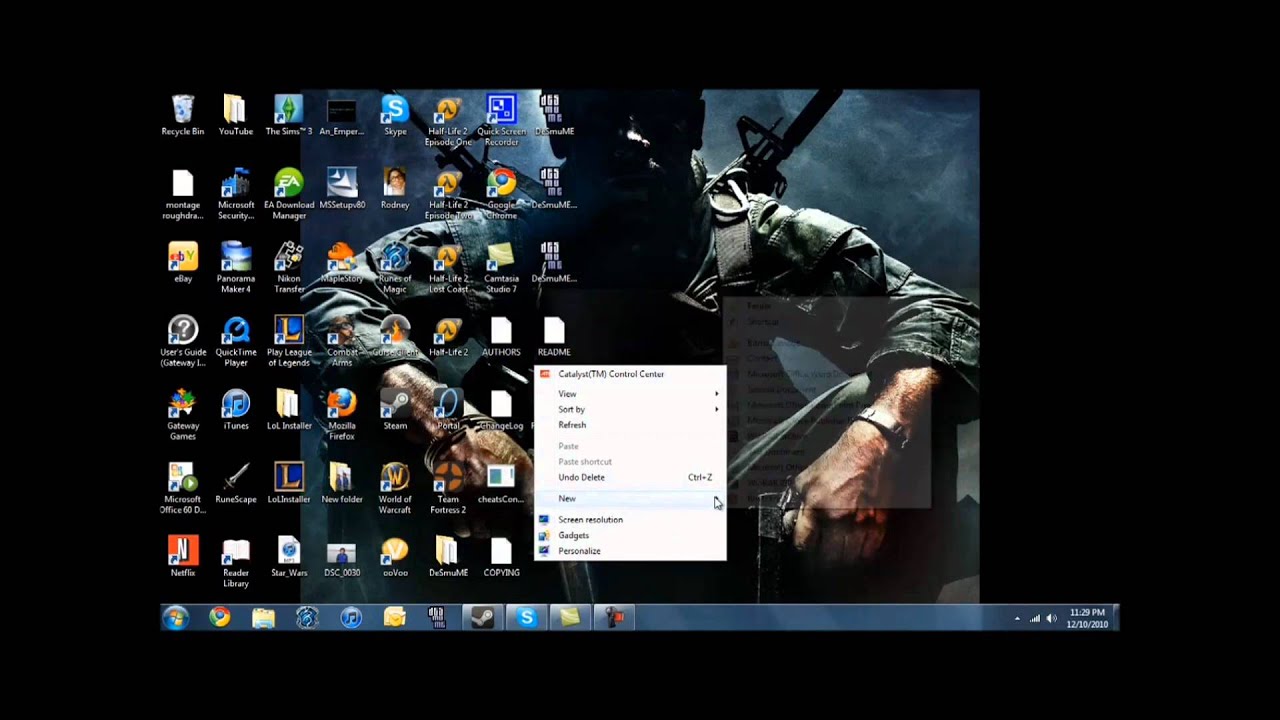Open the clock showing 11:29 PM
The image size is (1280, 720).
pos(1086,618)
